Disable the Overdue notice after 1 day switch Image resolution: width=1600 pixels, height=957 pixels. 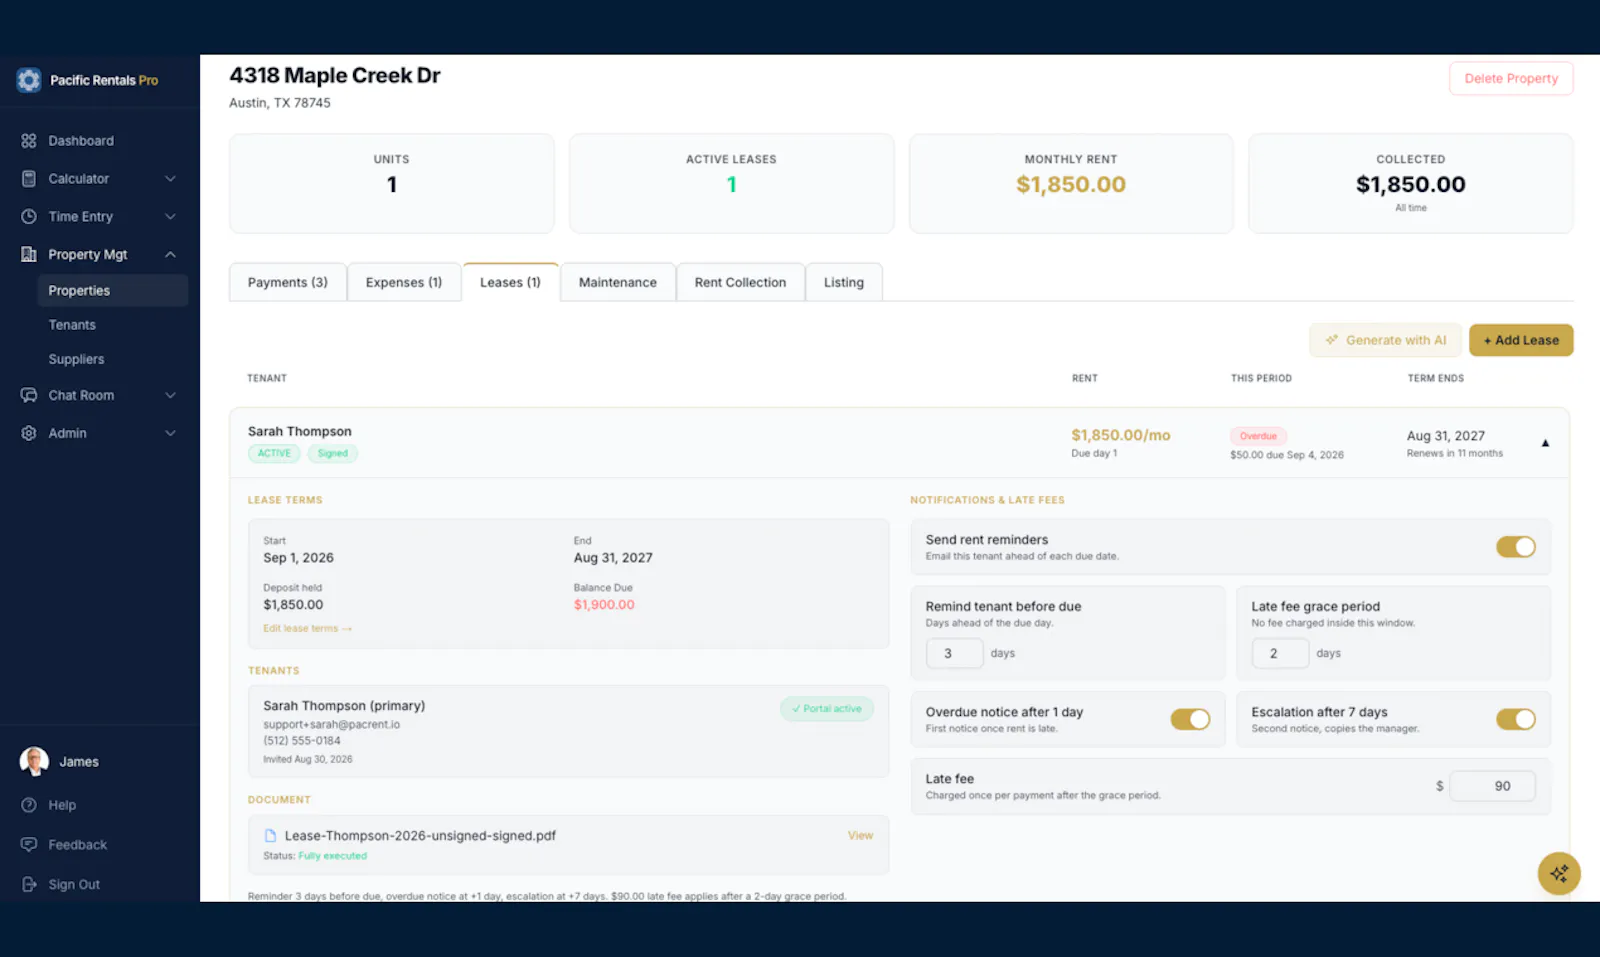click(1190, 720)
